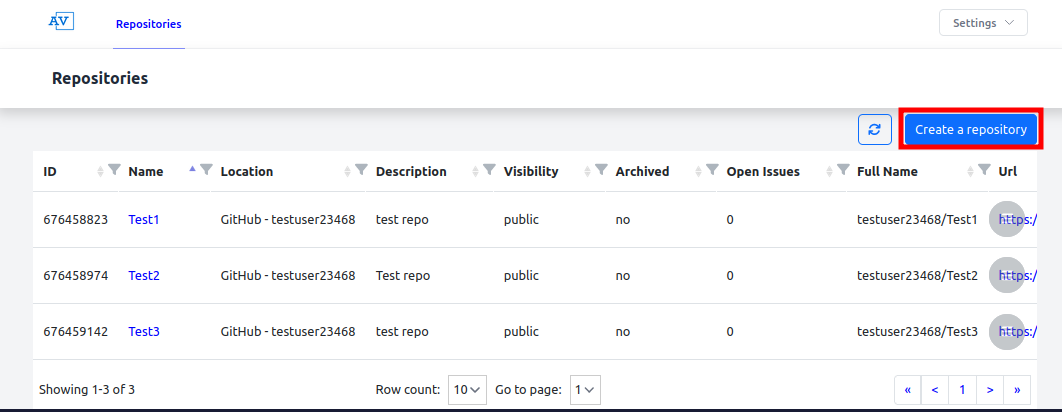
Task: Sort by Open Issues sort arrows
Action: pyautogui.click(x=830, y=171)
